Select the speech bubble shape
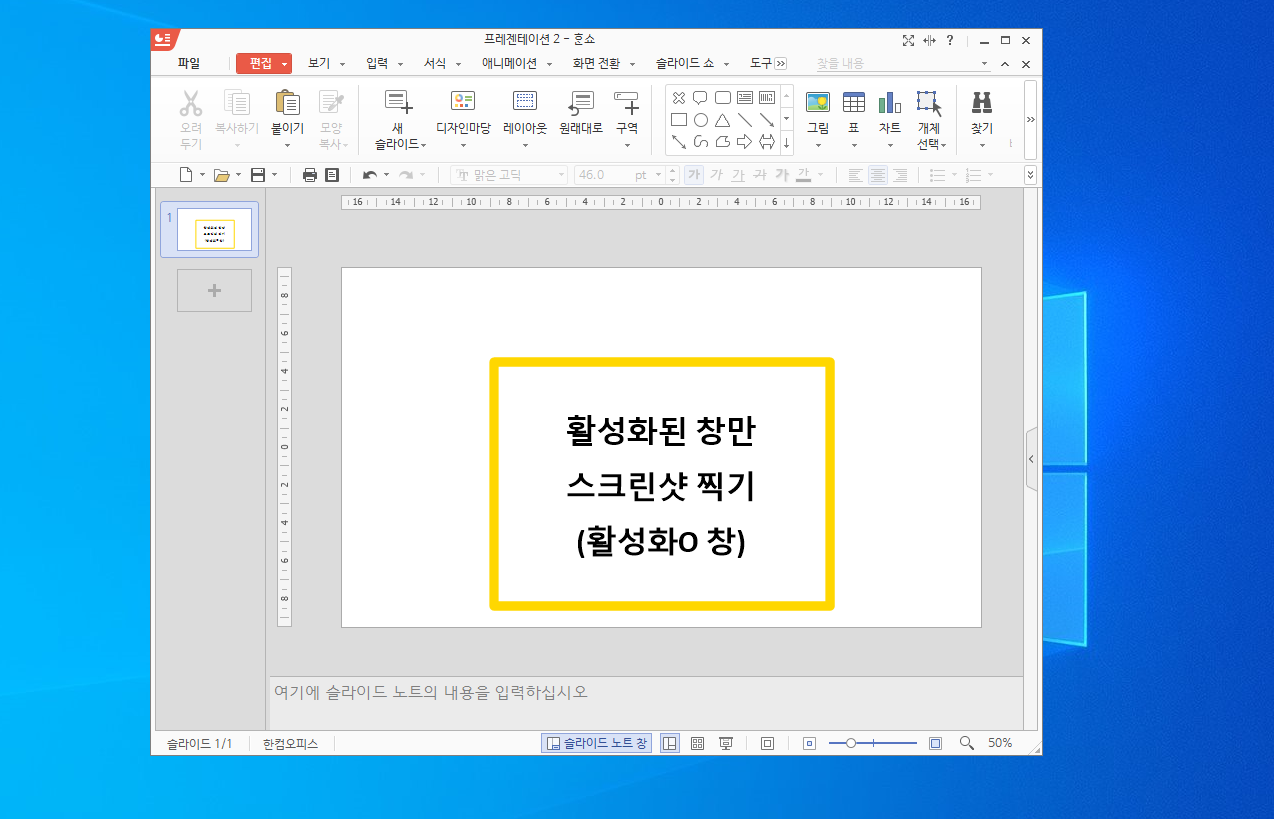The image size is (1274, 819). pos(701,97)
